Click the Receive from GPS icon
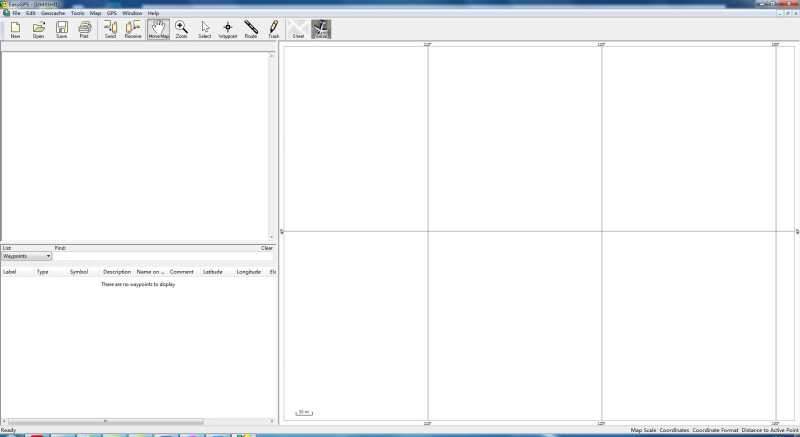 click(x=133, y=29)
